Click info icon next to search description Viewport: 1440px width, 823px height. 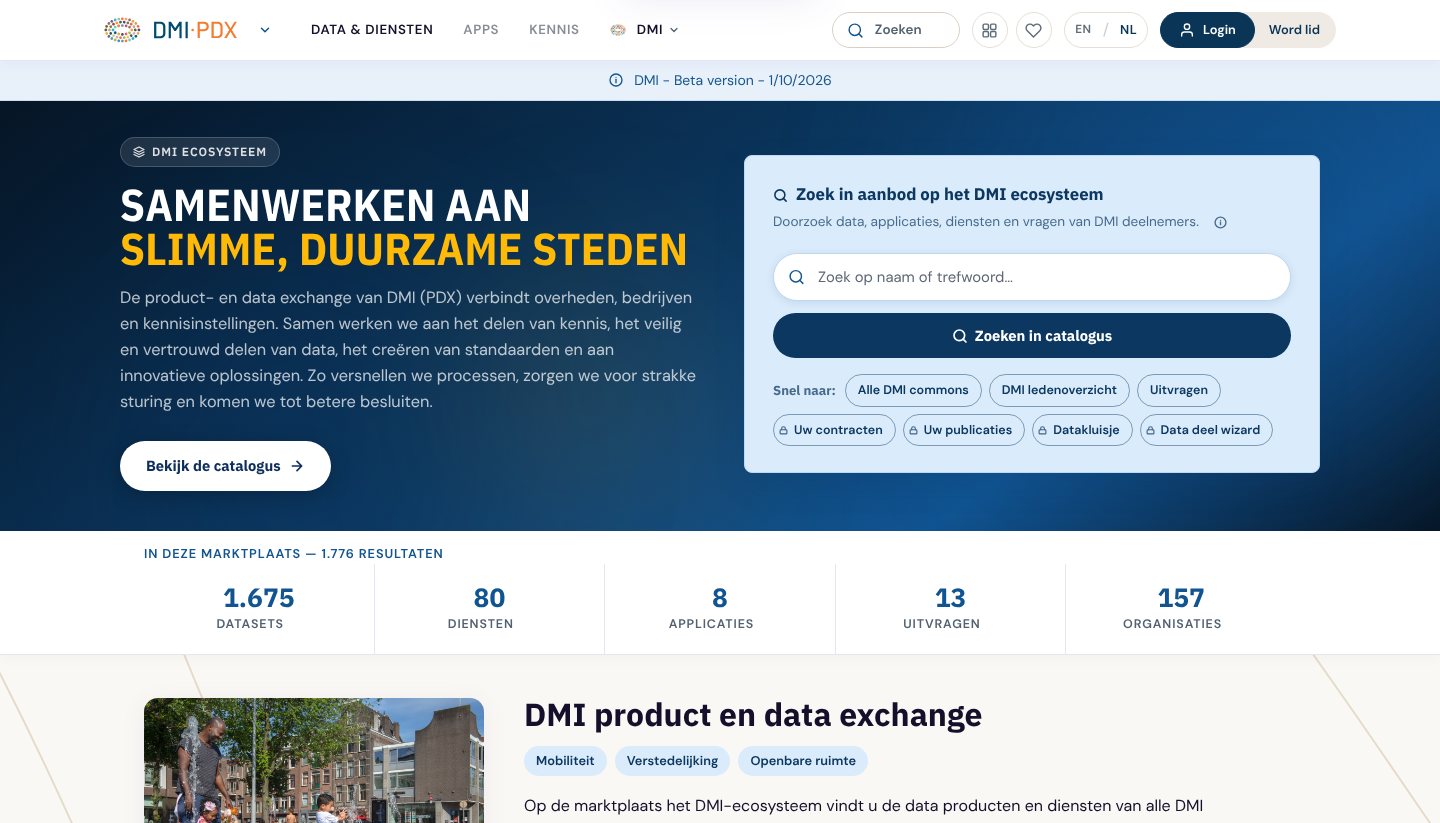click(1220, 223)
